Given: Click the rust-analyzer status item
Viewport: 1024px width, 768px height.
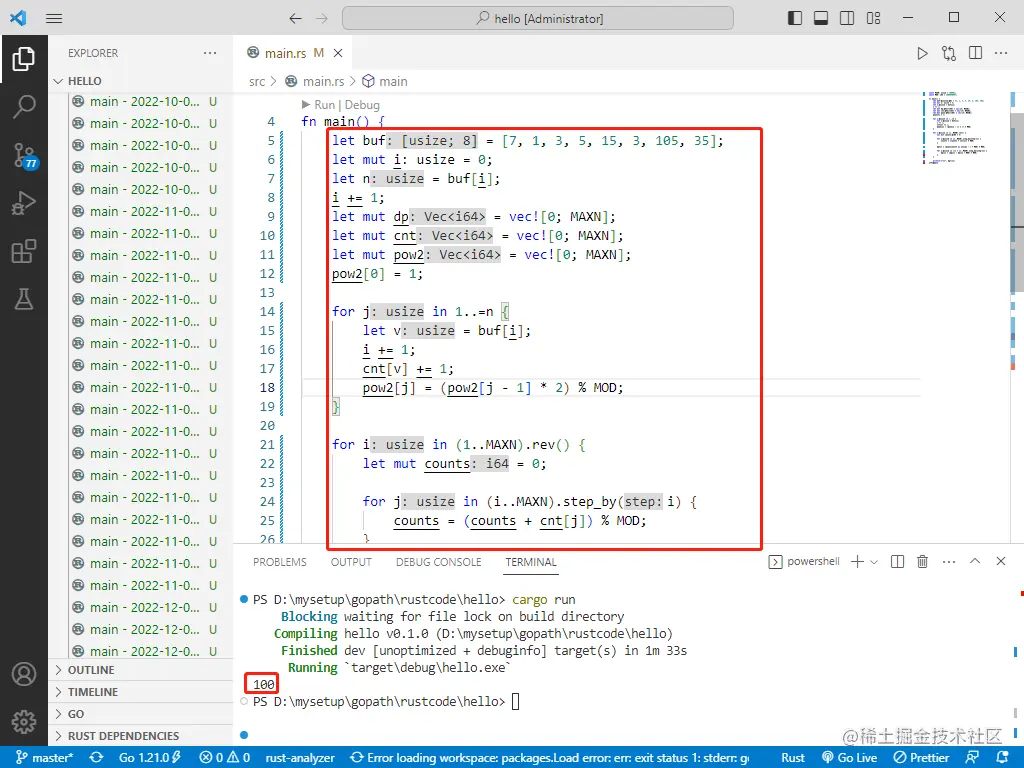Looking at the screenshot, I should point(300,758).
